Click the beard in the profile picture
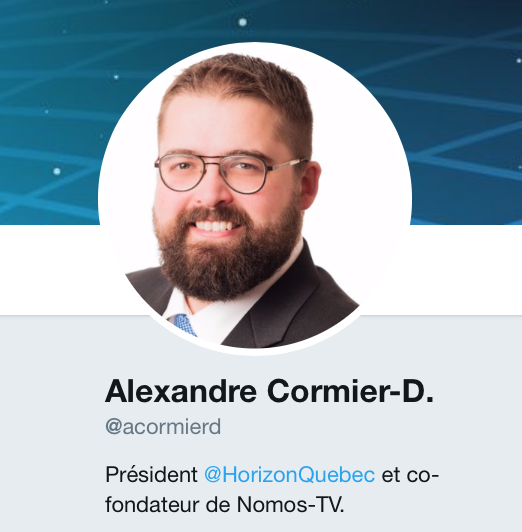Viewport: 522px width, 532px height. (x=227, y=261)
